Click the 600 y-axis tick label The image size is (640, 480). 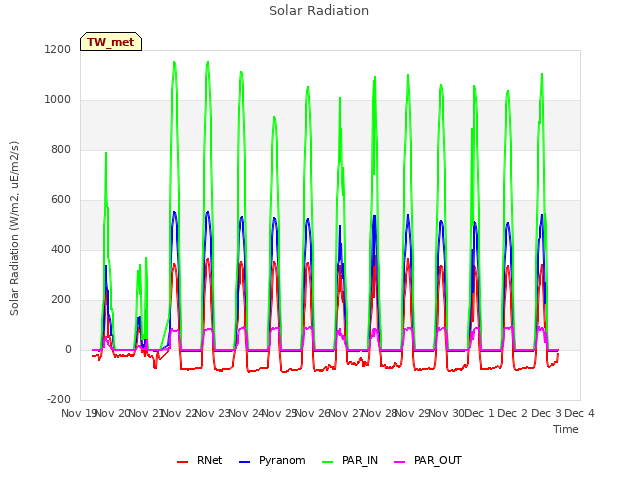click(61, 200)
